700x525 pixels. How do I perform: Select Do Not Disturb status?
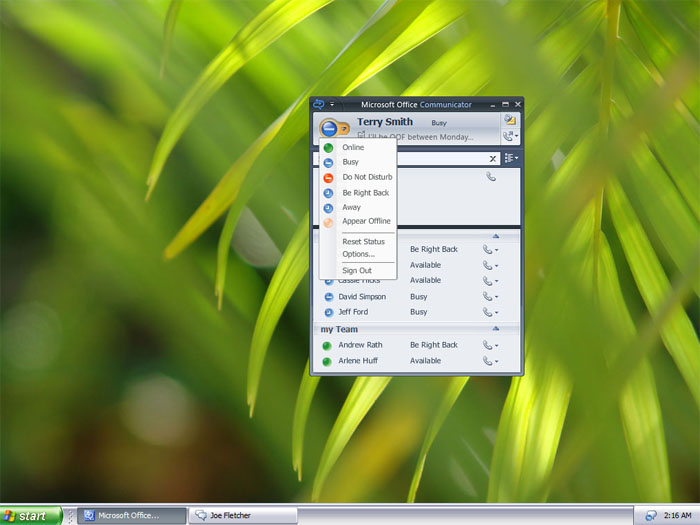[358, 177]
